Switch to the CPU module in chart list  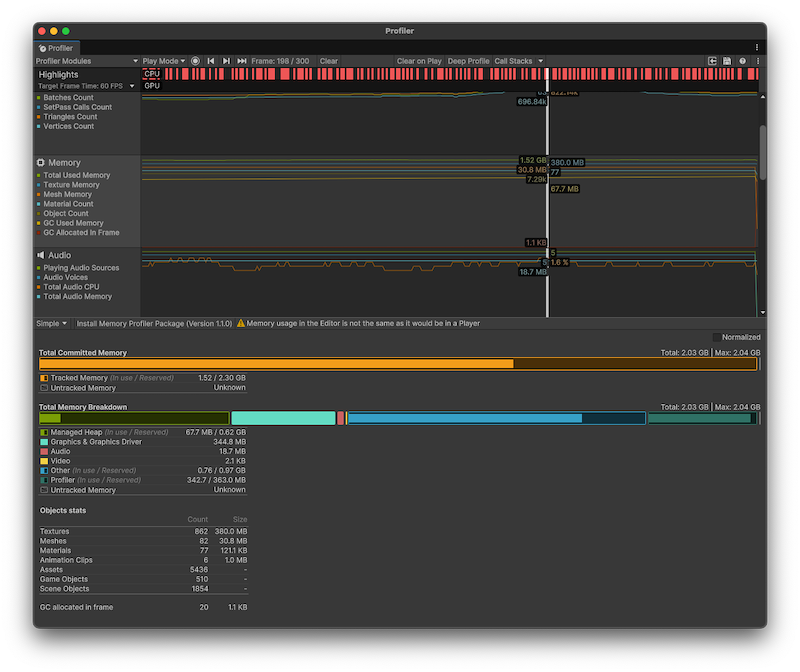point(151,73)
